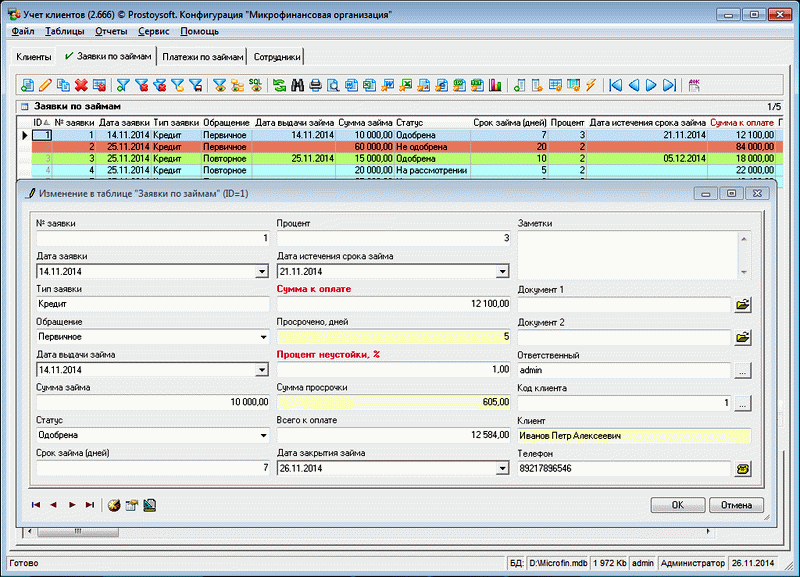Expand the Дата заявки date dropdown
800x577 pixels.
coord(261,271)
